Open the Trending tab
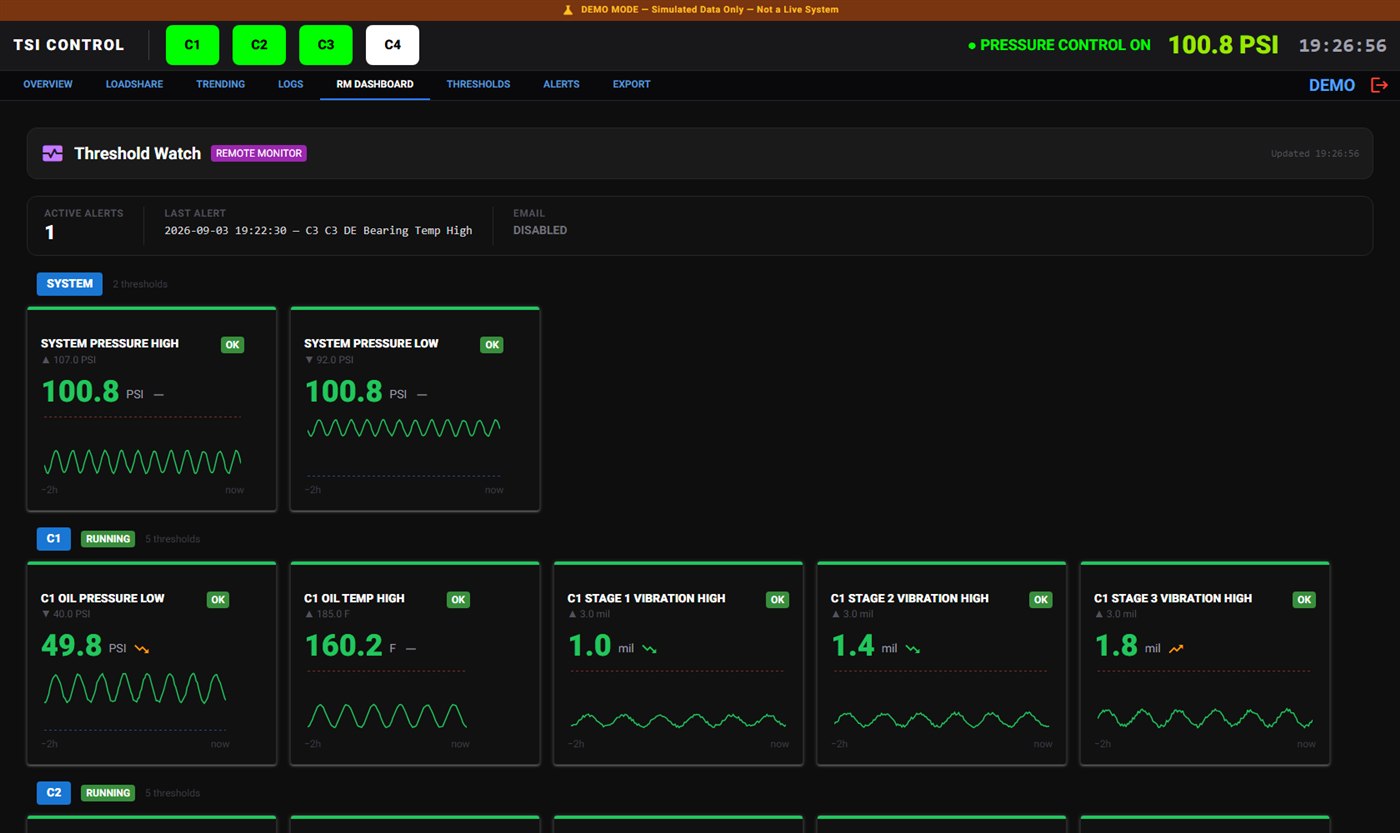This screenshot has width=1400, height=833. (x=220, y=84)
